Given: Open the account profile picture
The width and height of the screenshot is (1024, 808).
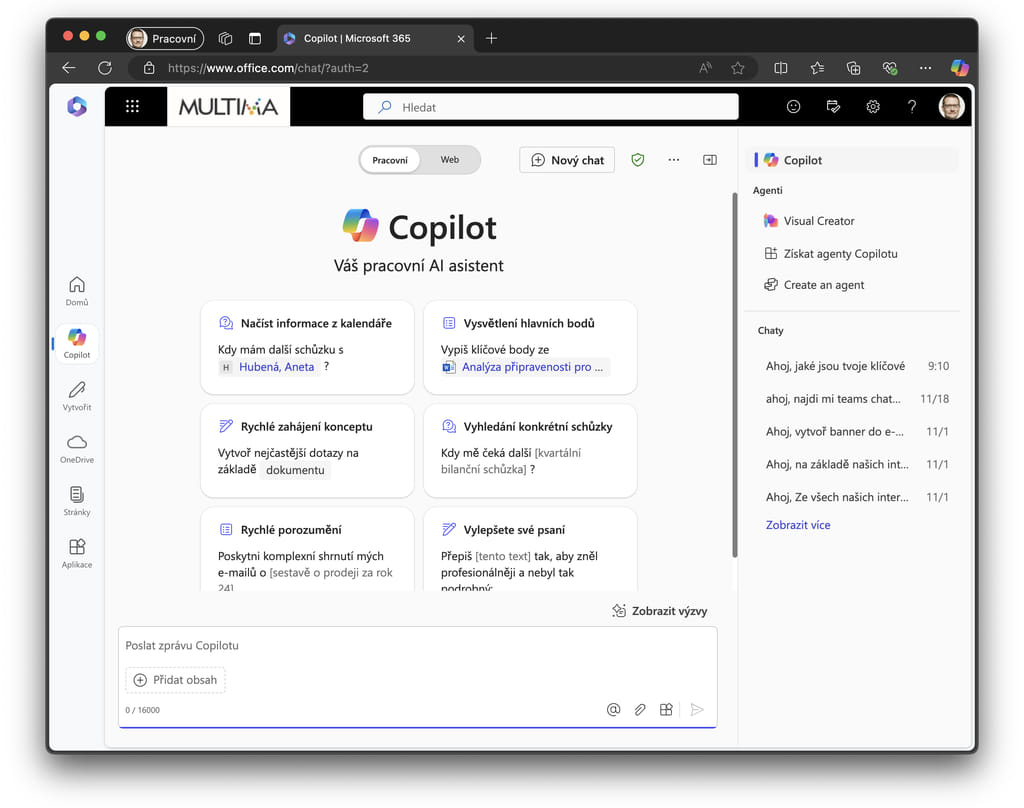Looking at the screenshot, I should 951,106.
